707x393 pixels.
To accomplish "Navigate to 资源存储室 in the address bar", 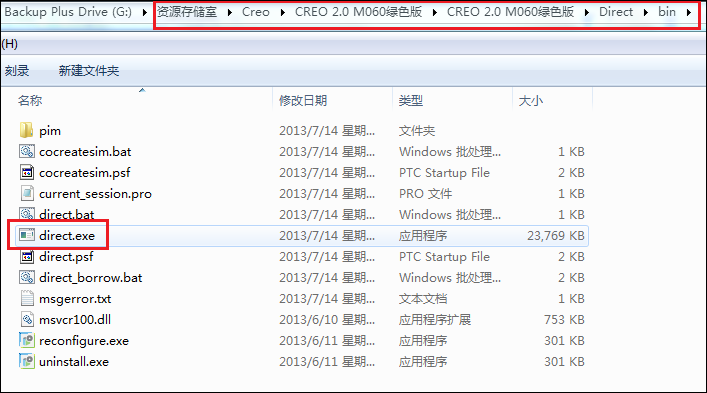I will [187, 12].
